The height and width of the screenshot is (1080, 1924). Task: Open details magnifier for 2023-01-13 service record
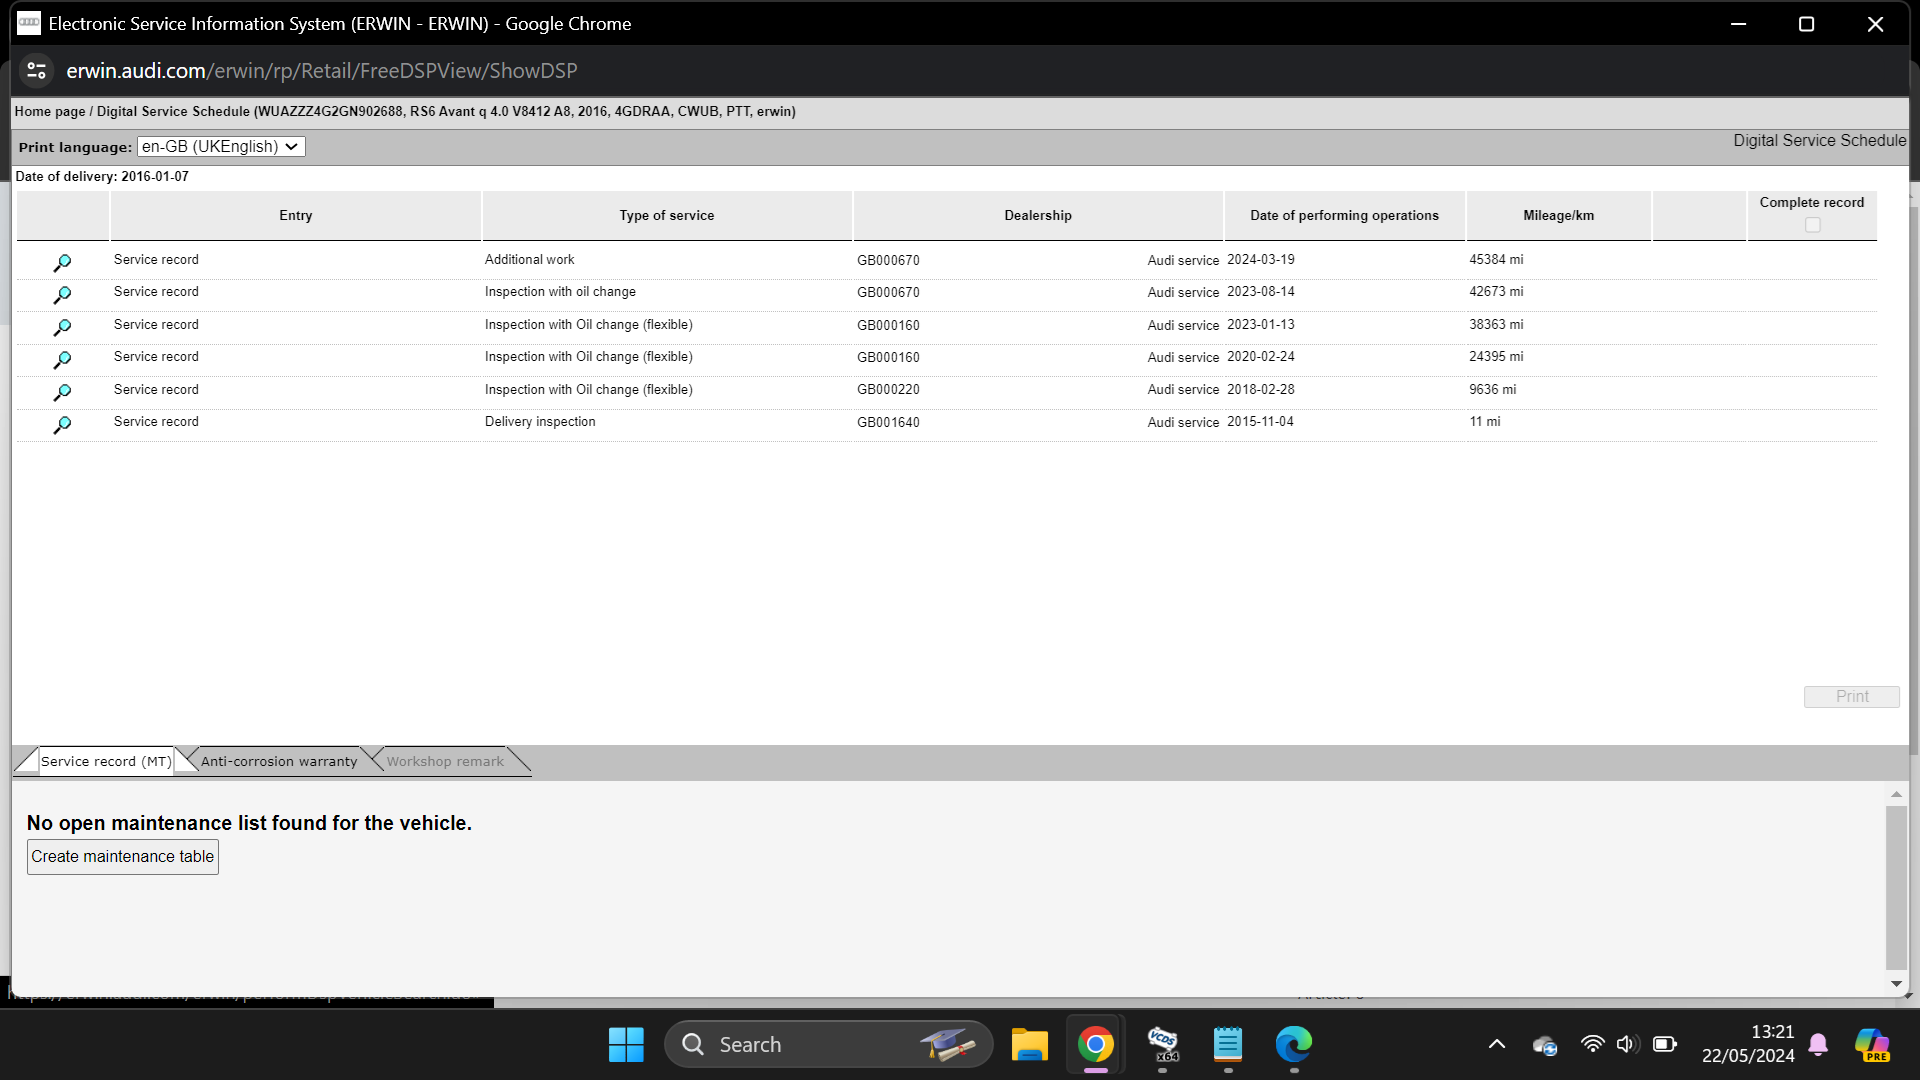62,328
